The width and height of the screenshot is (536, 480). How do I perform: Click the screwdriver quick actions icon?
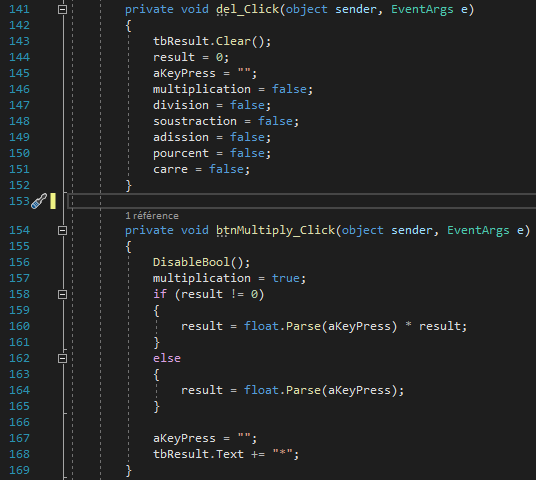point(39,201)
